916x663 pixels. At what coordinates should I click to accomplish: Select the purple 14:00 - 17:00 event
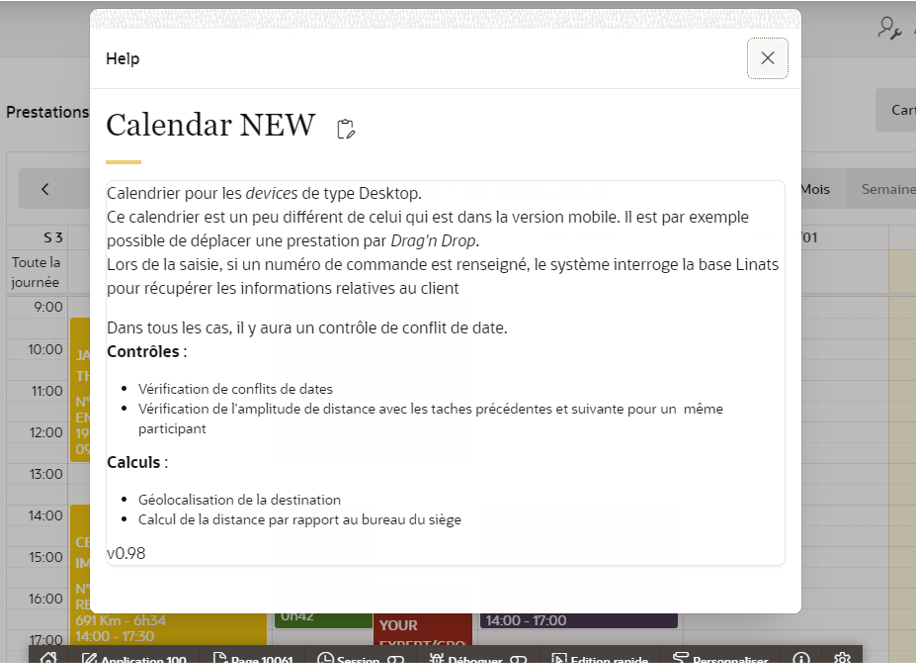coord(578,620)
